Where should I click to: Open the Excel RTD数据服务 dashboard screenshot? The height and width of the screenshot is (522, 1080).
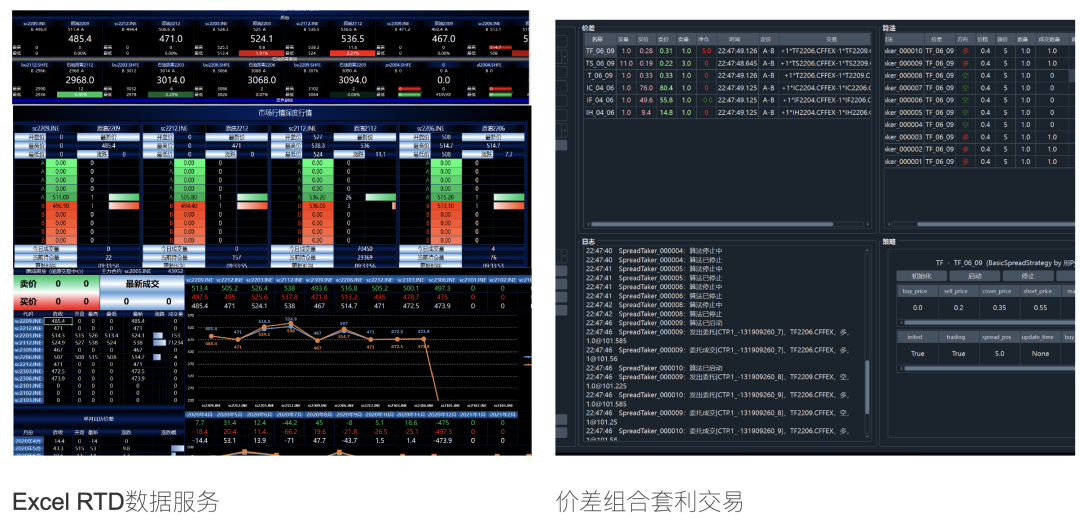point(272,233)
